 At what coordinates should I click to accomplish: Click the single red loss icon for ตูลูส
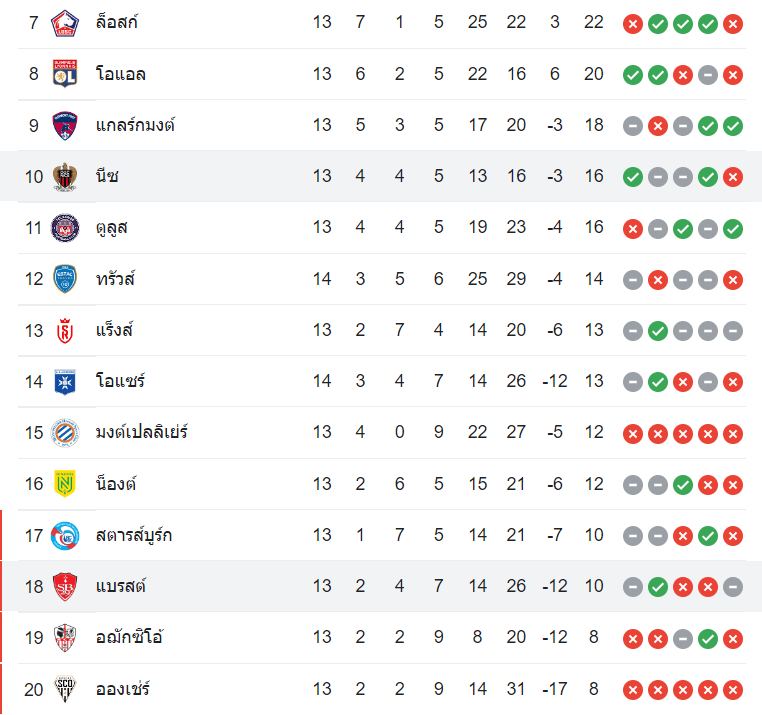click(633, 229)
